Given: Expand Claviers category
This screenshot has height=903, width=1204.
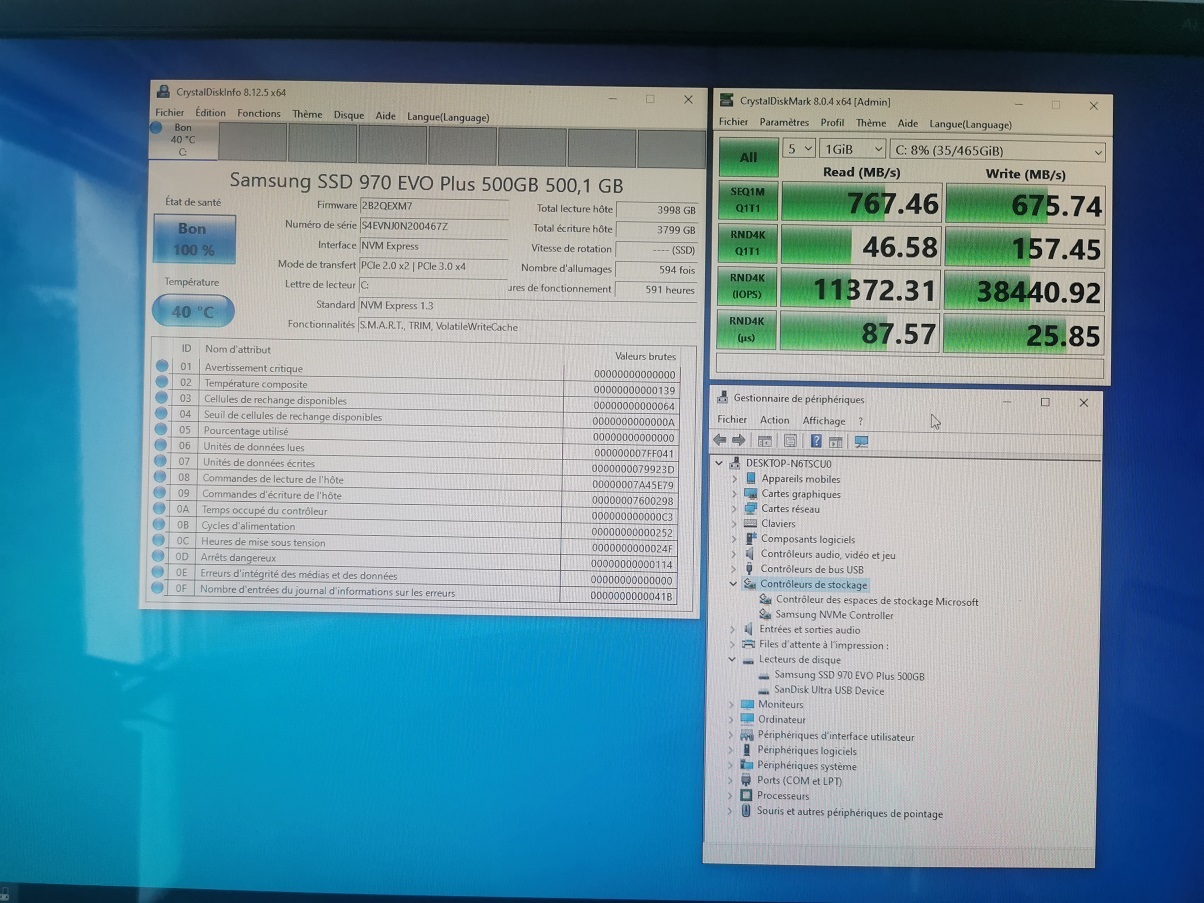Looking at the screenshot, I should coord(734,524).
